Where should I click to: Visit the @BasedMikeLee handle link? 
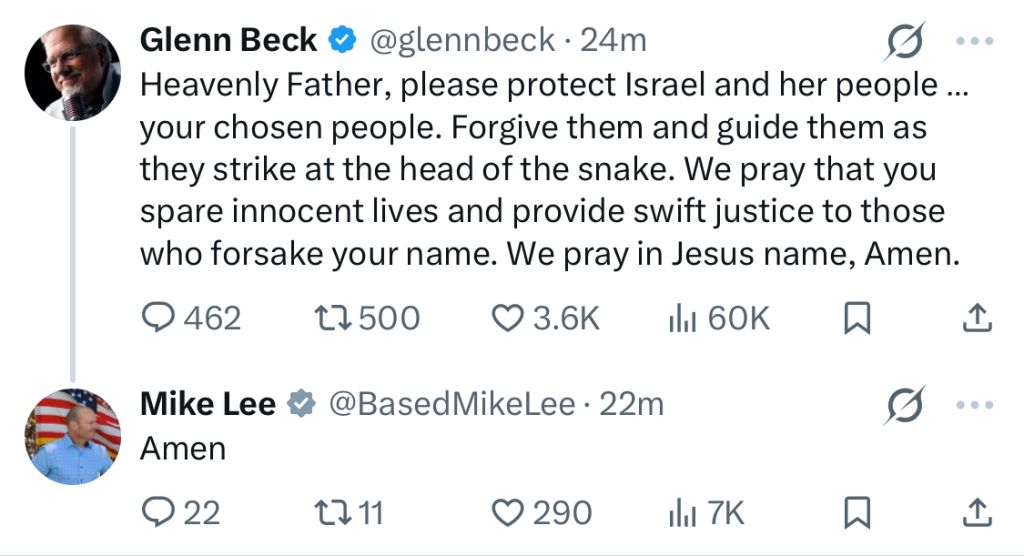tap(452, 404)
